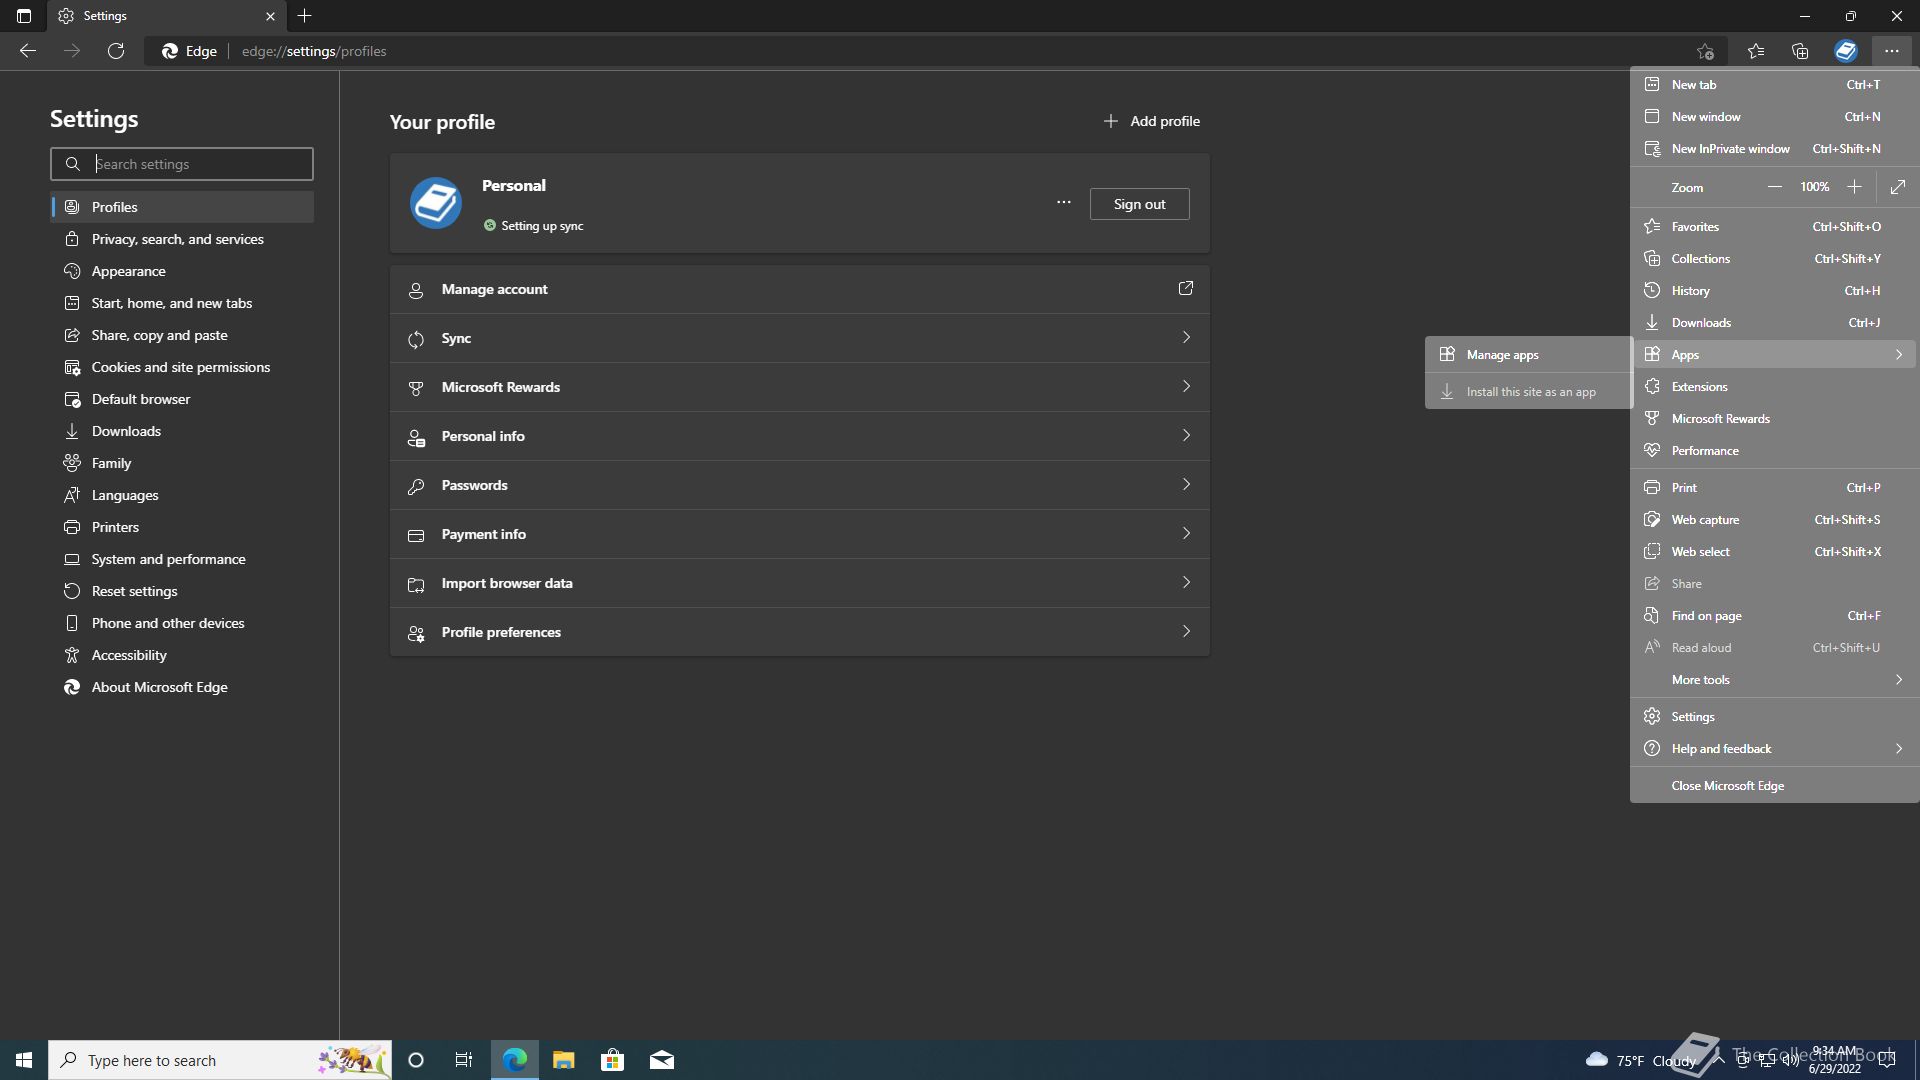This screenshot has width=1920, height=1080.
Task: Open System and performance settings
Action: 182,559
